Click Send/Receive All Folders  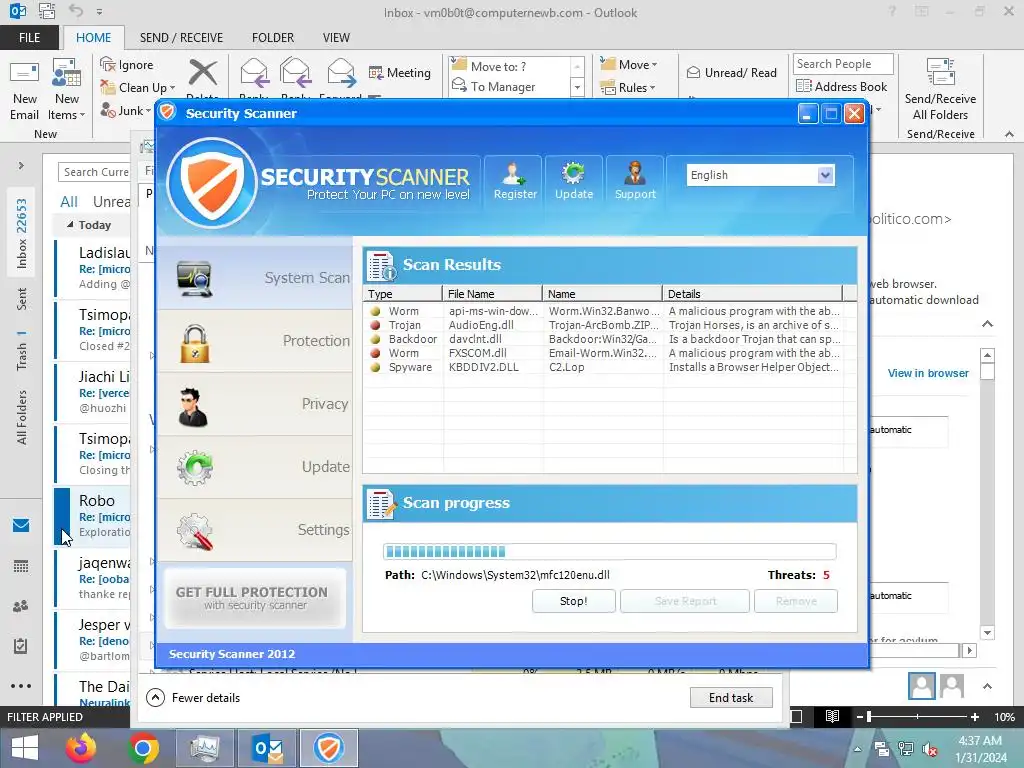[940, 91]
